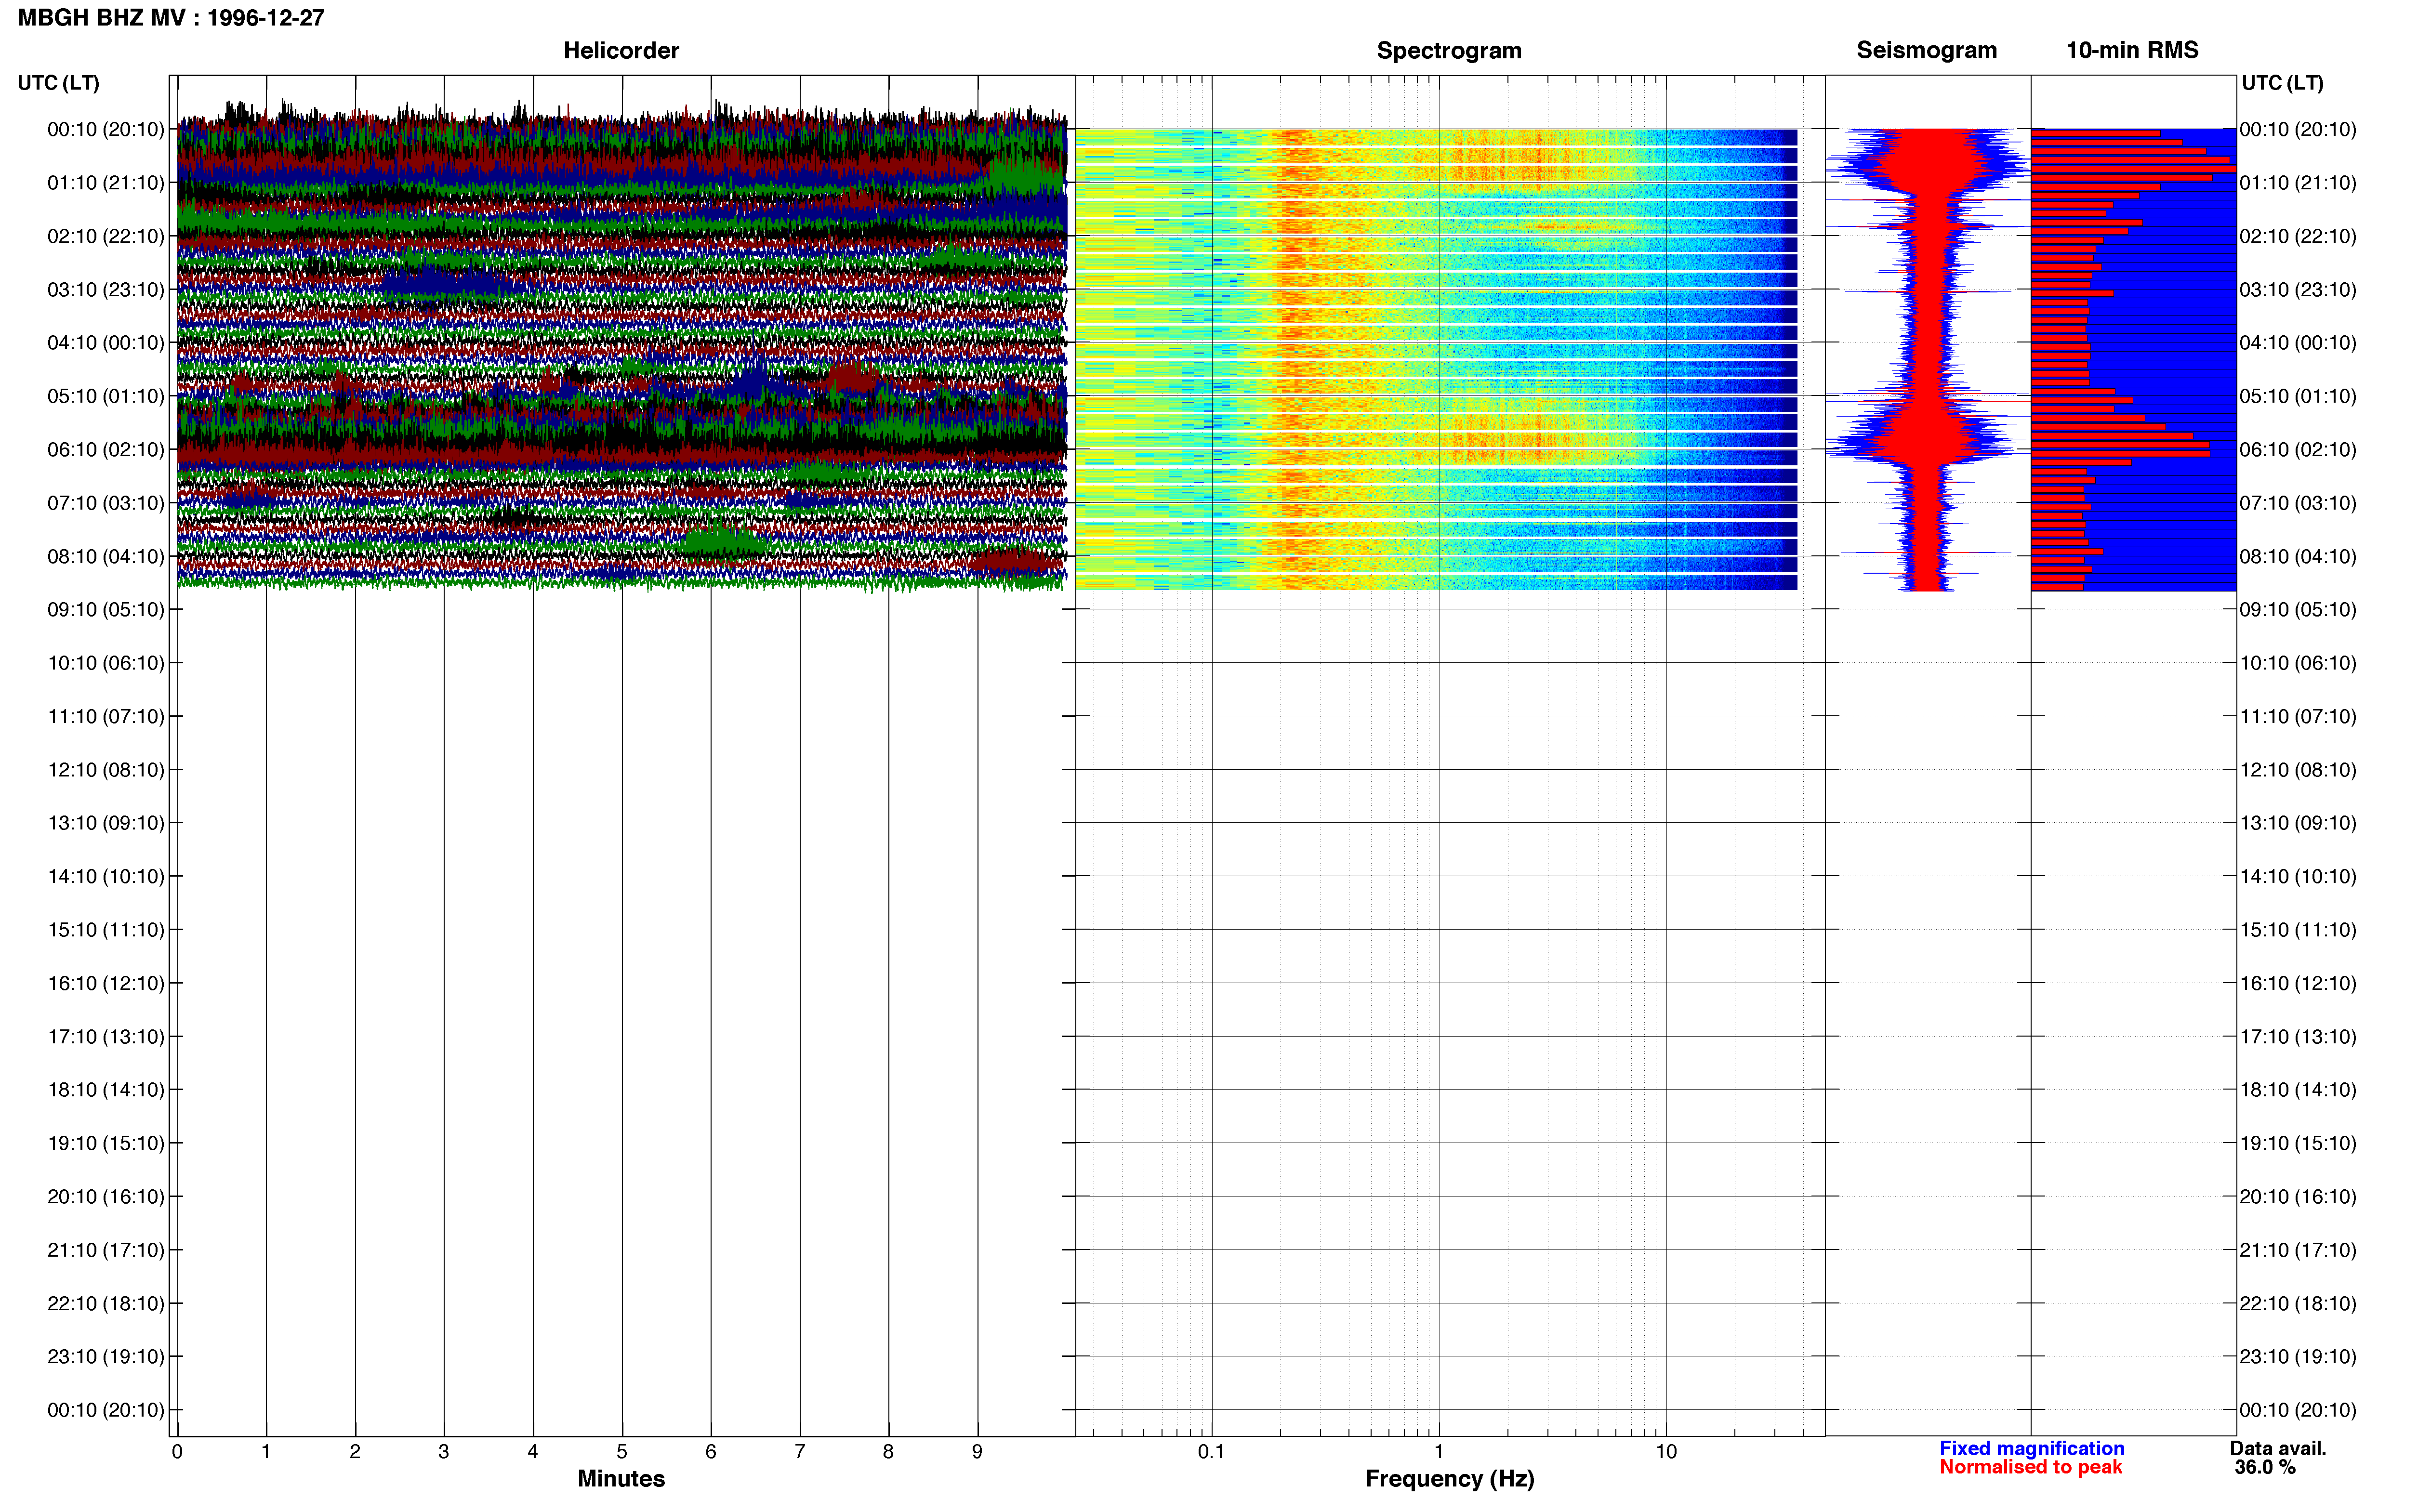The width and height of the screenshot is (2418, 1512).
Task: Click Frequency axis tick 10
Action: click(1666, 1451)
